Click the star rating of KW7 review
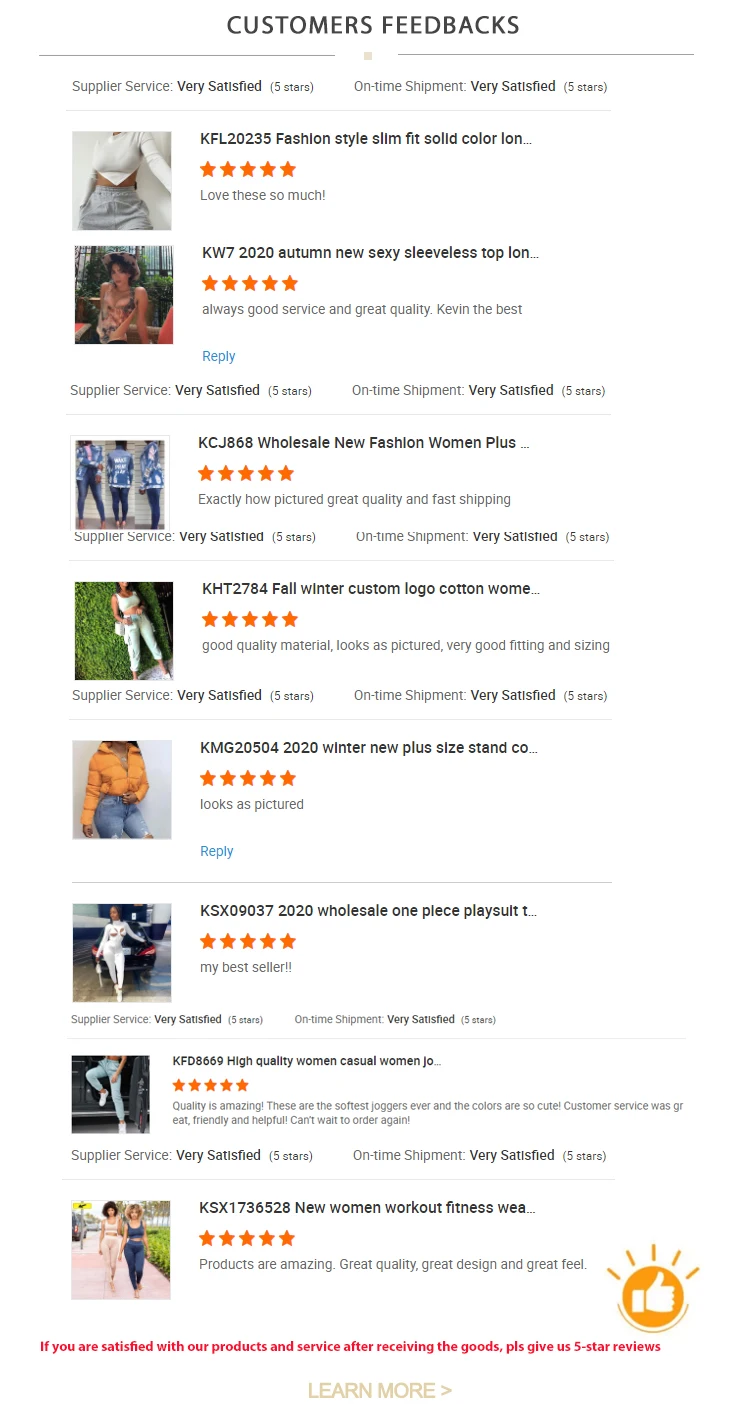The image size is (750, 1416). point(250,283)
